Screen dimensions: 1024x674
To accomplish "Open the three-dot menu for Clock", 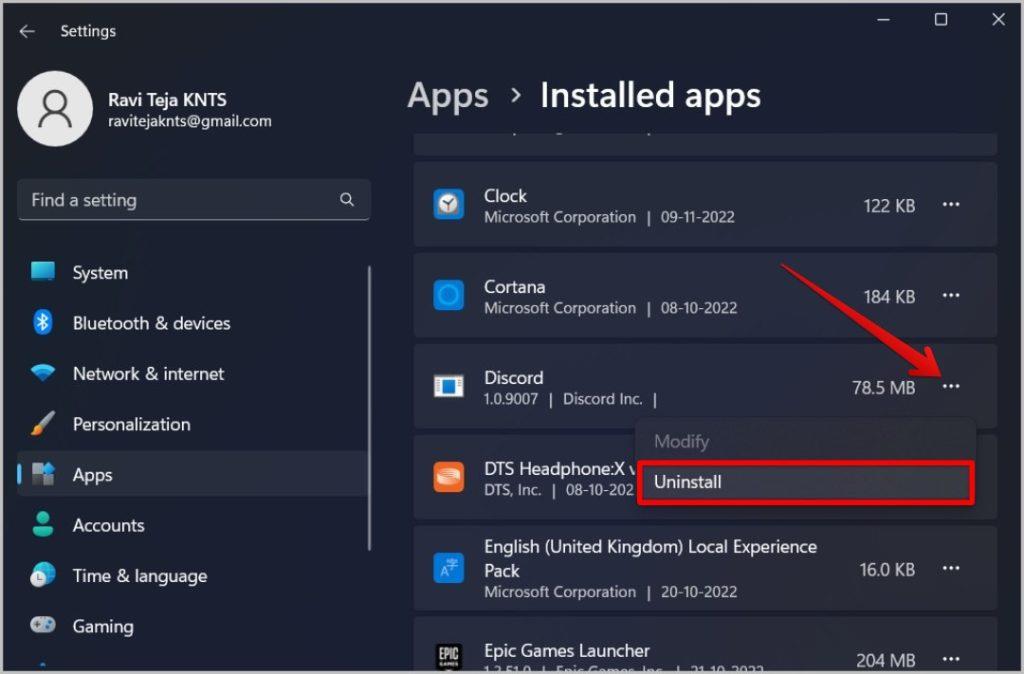I will pos(951,204).
